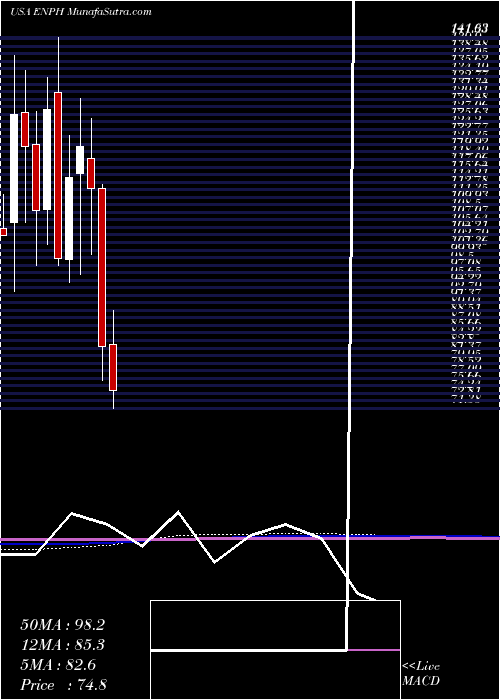The height and width of the screenshot is (700, 500).
Task: Click the 141.63 top price label
Action: 469,29
